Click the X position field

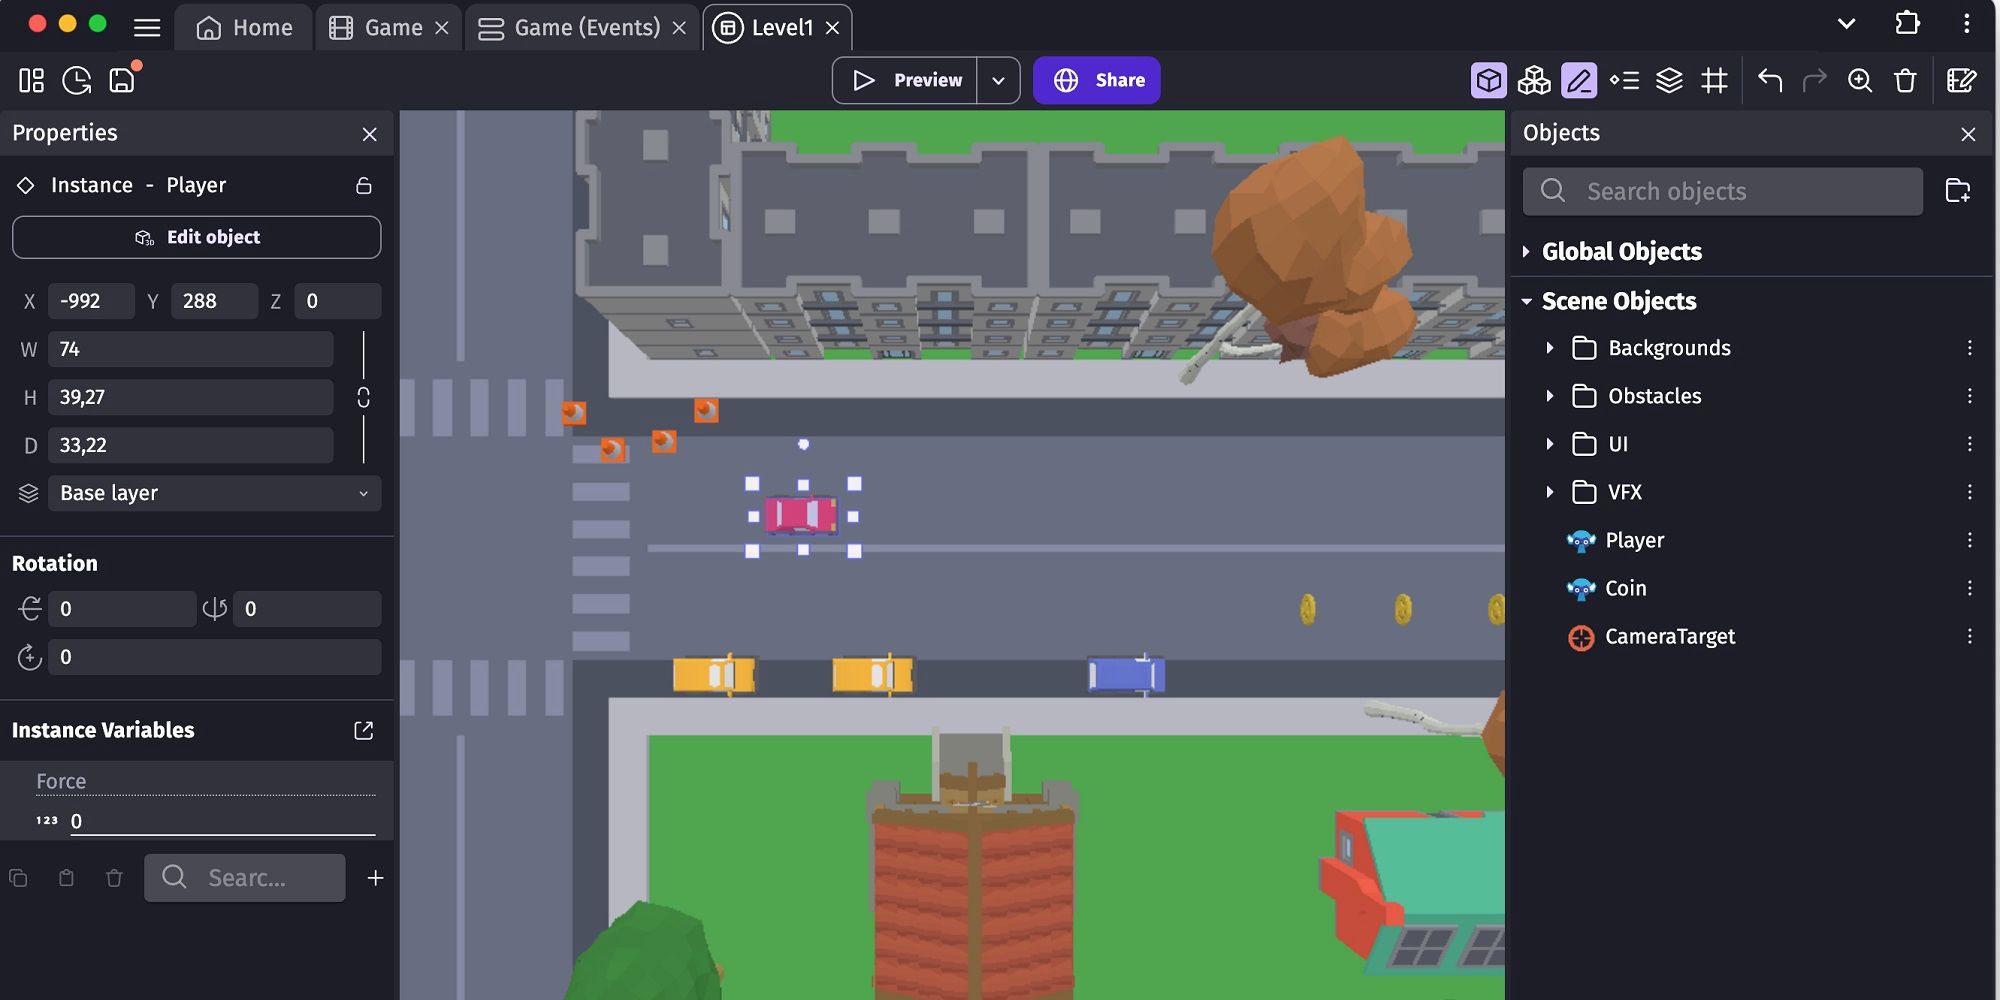[91, 301]
